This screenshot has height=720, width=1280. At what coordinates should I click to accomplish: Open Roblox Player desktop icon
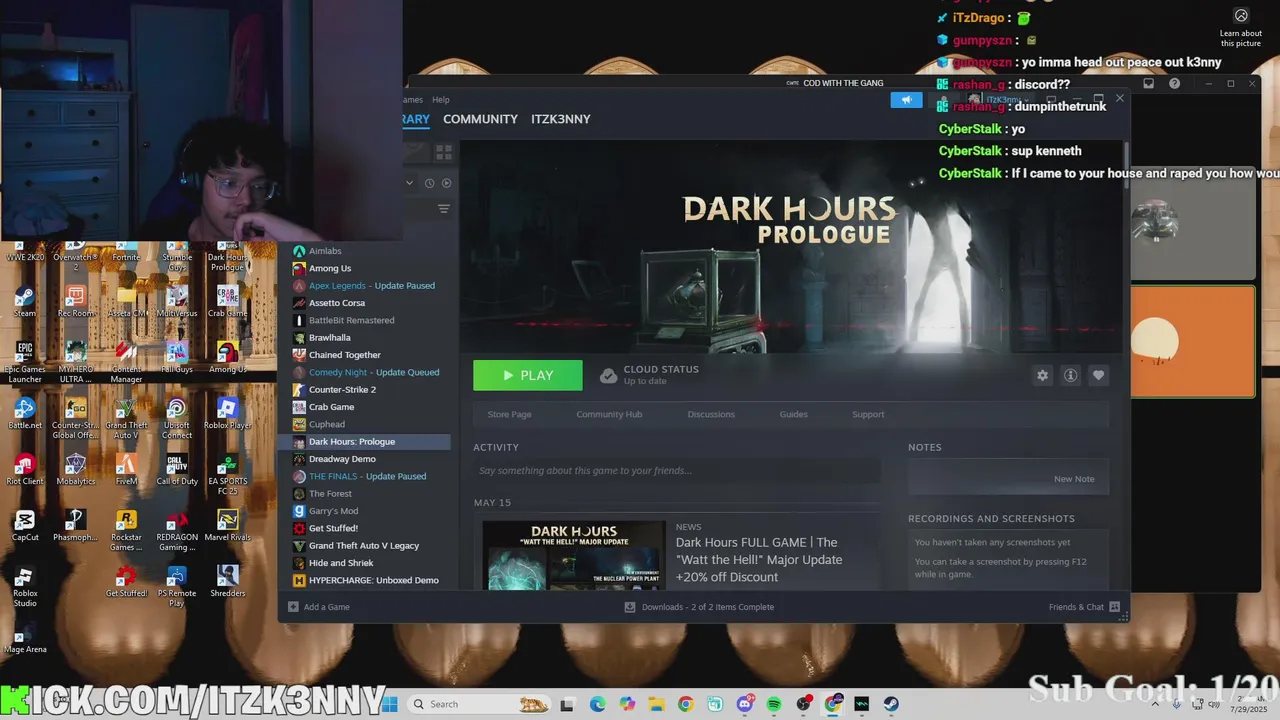(x=227, y=413)
